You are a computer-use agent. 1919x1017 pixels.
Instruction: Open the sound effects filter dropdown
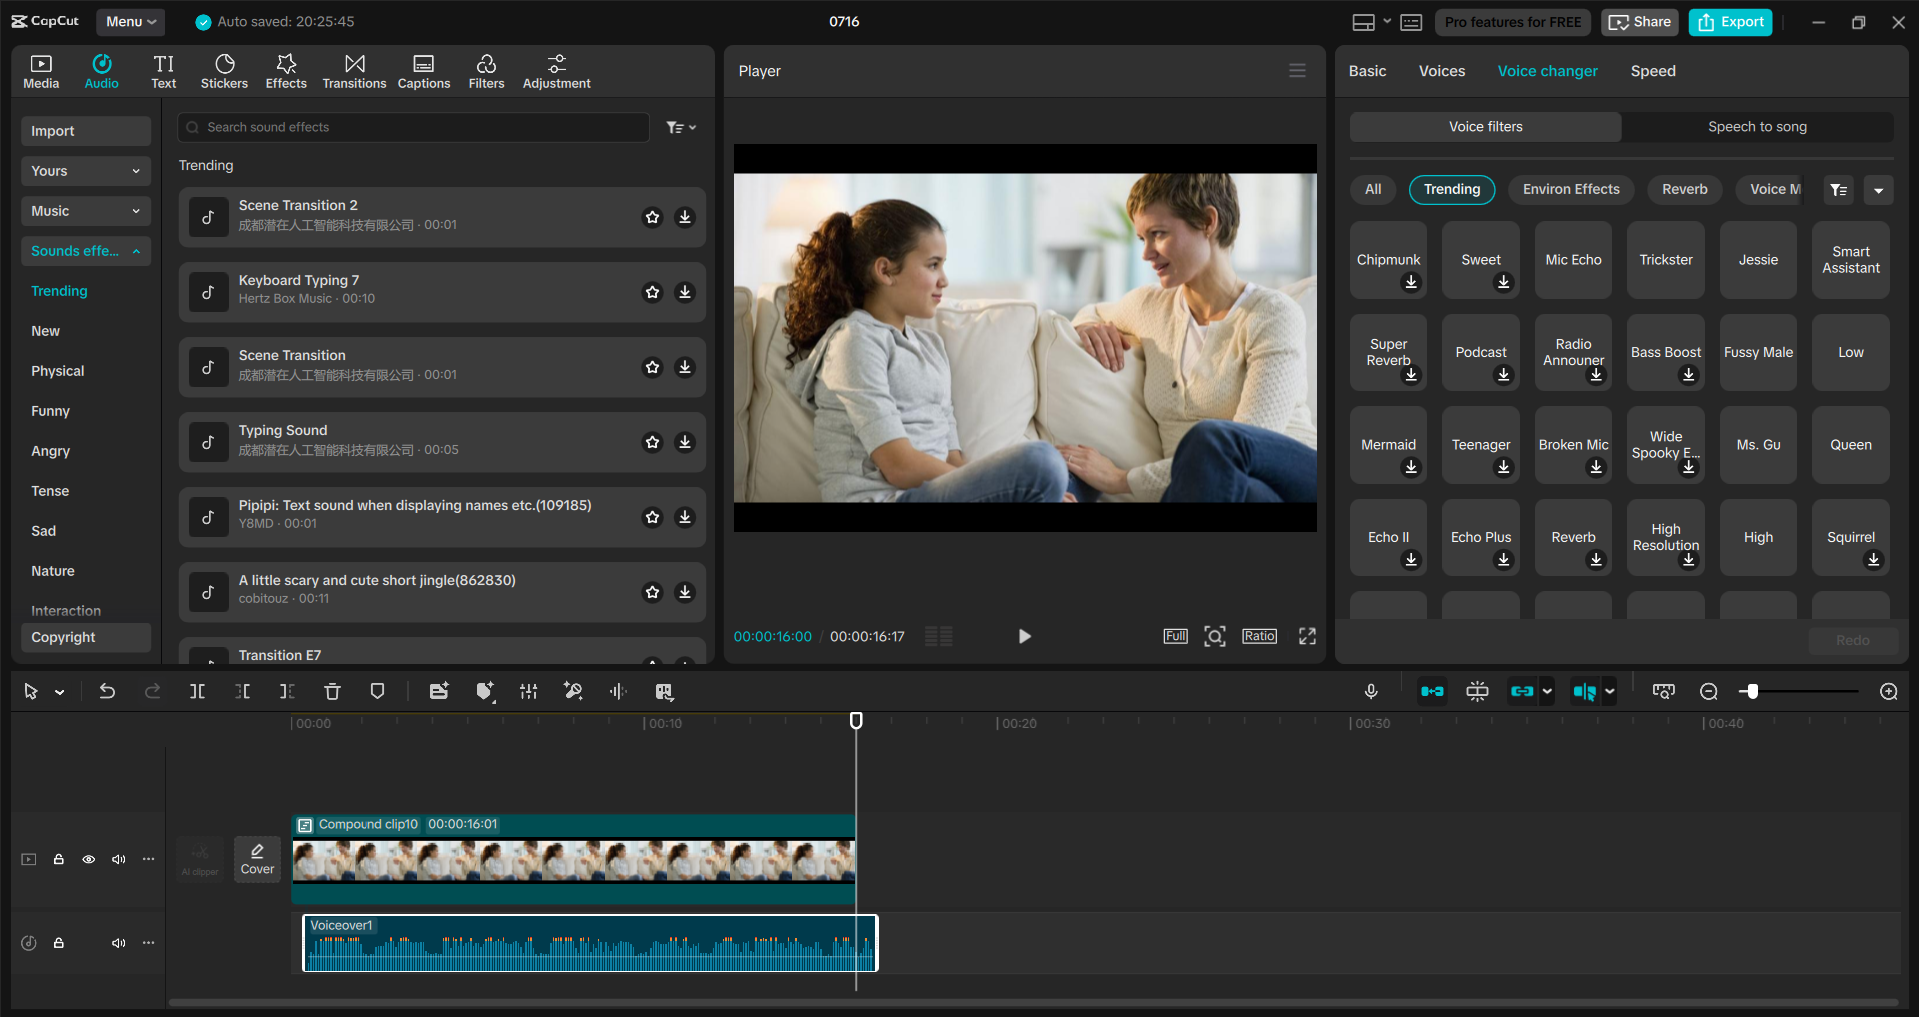[x=681, y=127]
